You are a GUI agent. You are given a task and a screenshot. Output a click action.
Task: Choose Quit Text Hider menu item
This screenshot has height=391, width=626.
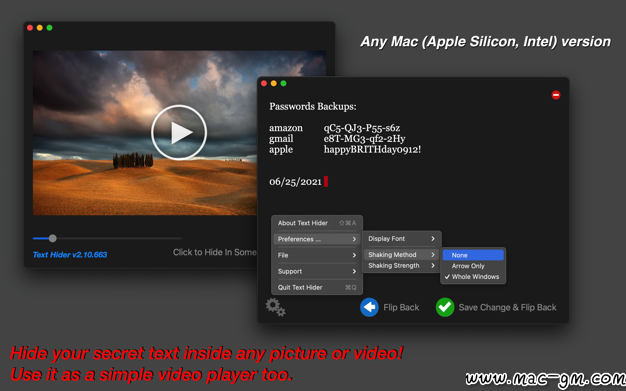click(317, 287)
